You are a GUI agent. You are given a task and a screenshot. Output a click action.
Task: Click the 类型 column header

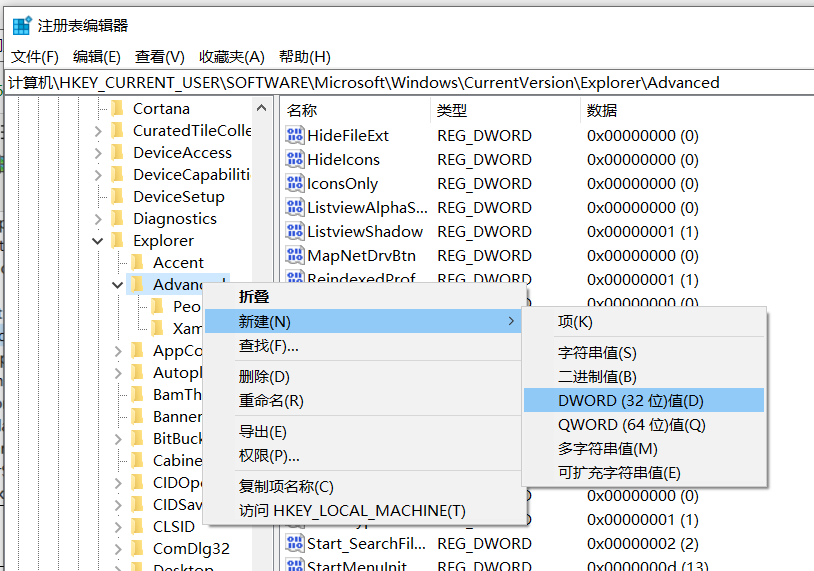[x=505, y=110]
